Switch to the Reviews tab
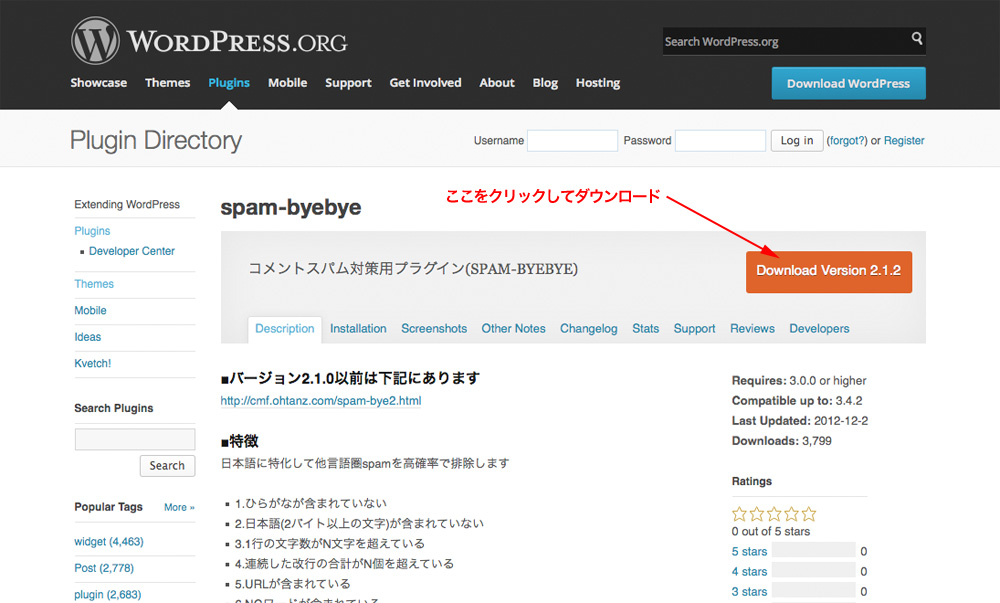 [x=753, y=329]
